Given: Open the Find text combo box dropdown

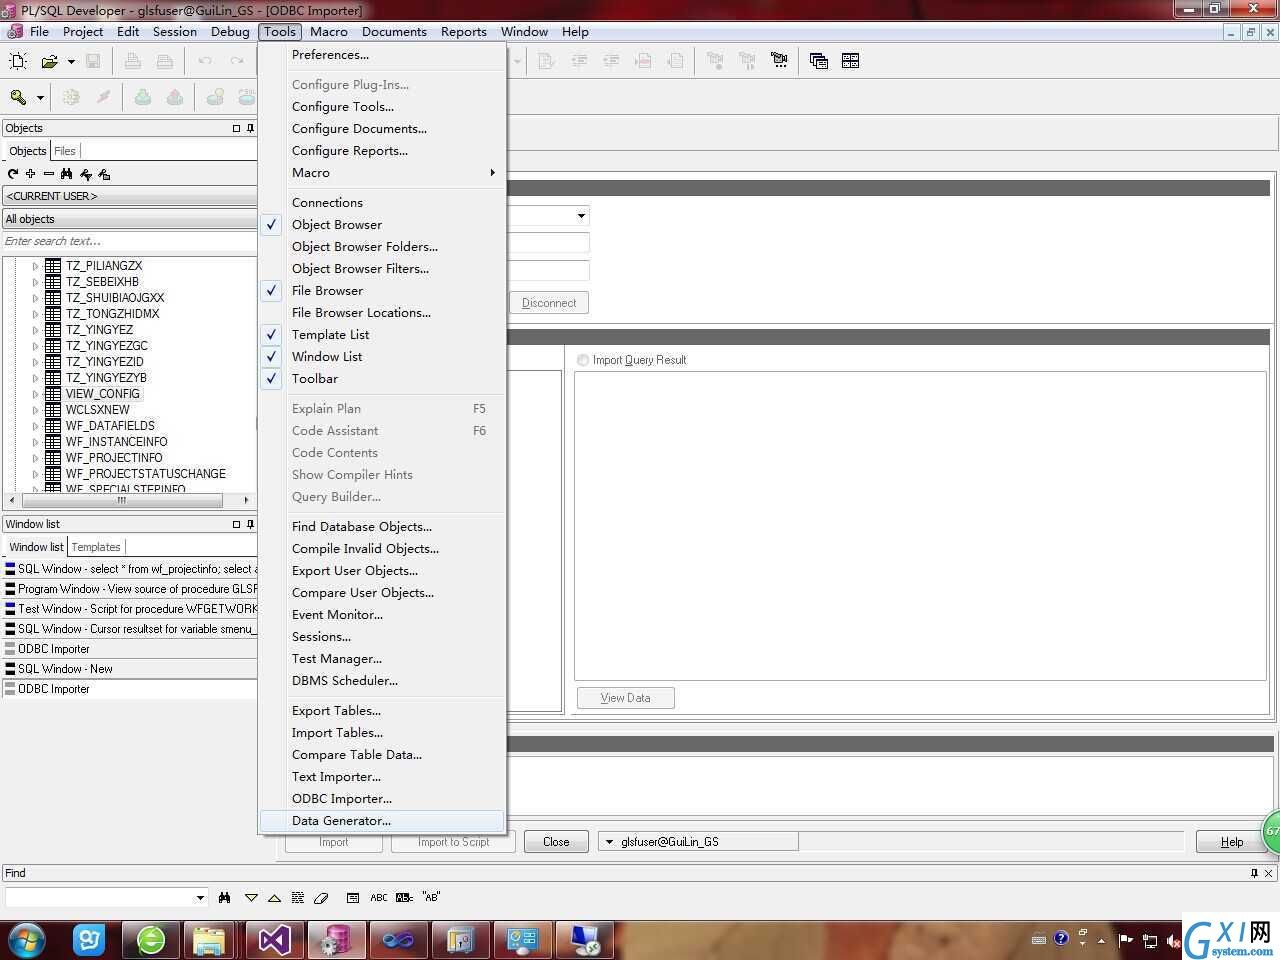Looking at the screenshot, I should click(x=199, y=898).
